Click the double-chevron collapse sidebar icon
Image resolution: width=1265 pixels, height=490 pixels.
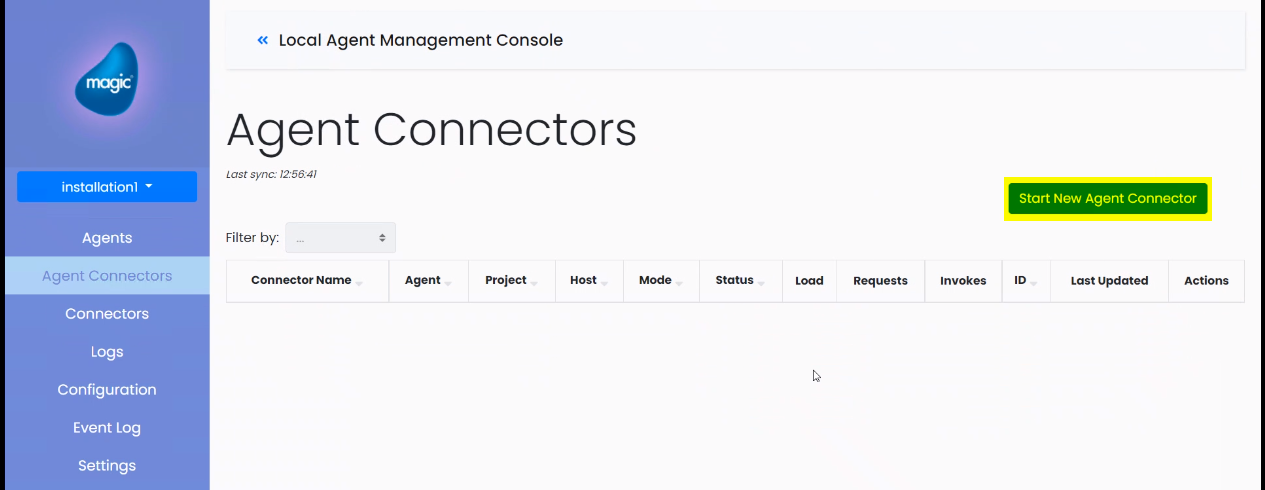(263, 40)
